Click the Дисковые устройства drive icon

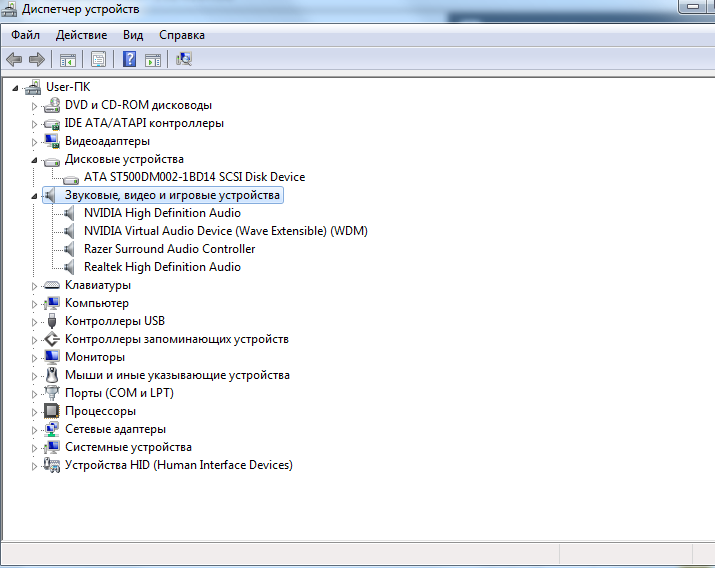coord(52,161)
